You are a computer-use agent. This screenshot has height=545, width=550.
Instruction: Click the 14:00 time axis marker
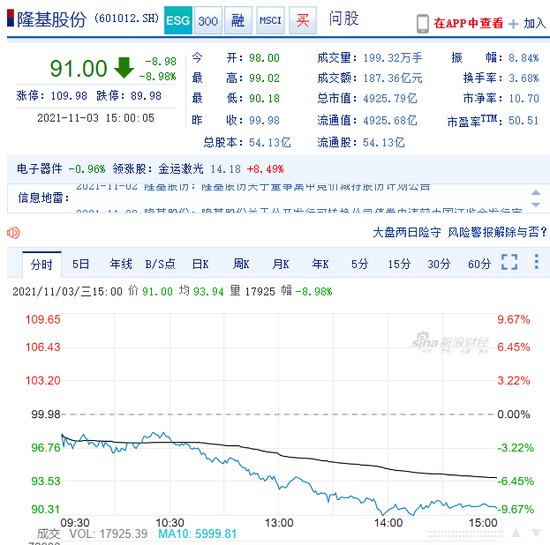click(x=388, y=523)
